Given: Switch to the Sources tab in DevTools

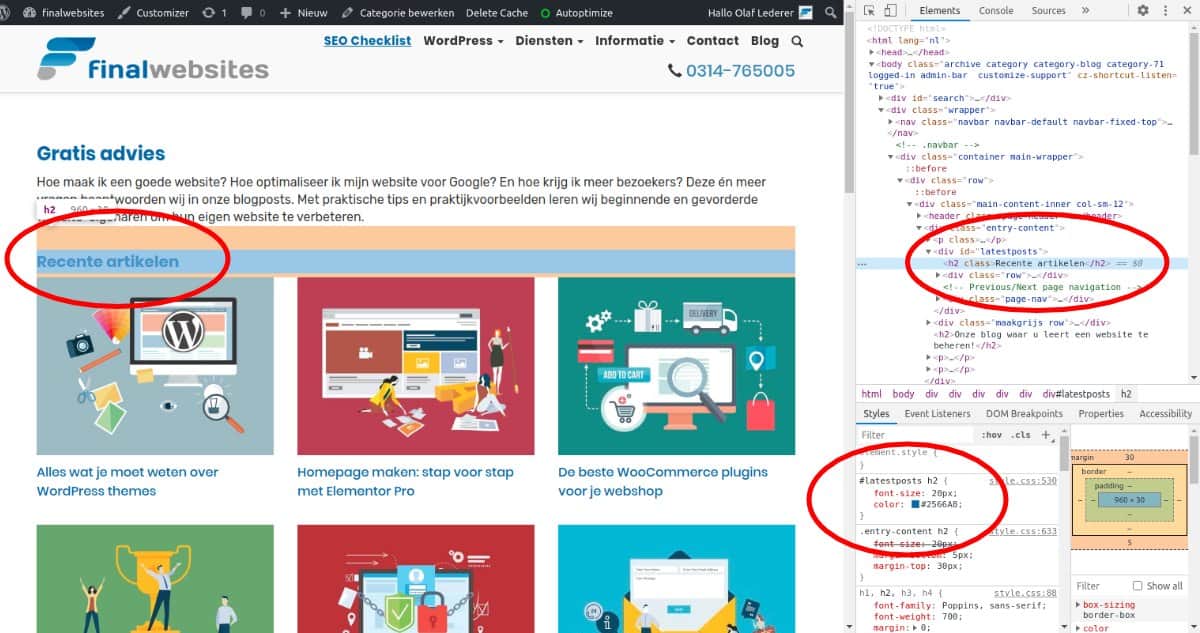Looking at the screenshot, I should [x=1048, y=11].
